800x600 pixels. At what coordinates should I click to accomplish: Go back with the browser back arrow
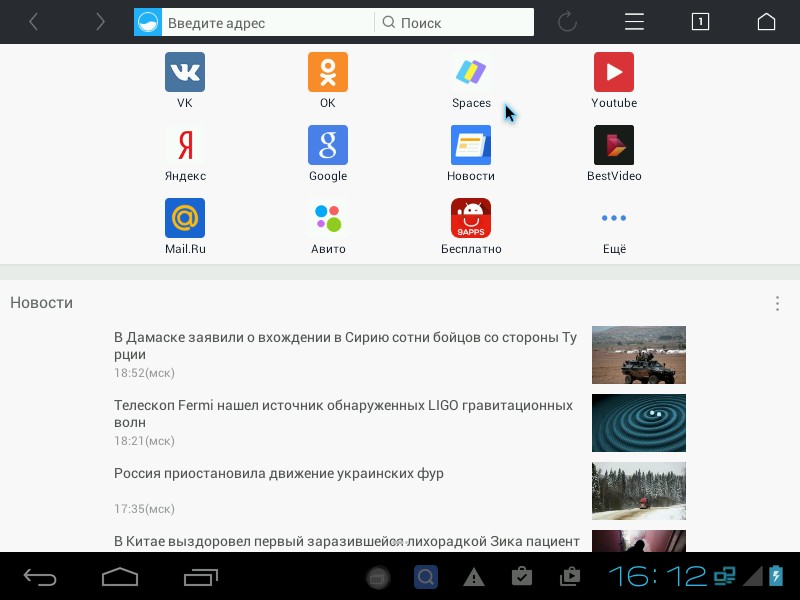pyautogui.click(x=34, y=22)
